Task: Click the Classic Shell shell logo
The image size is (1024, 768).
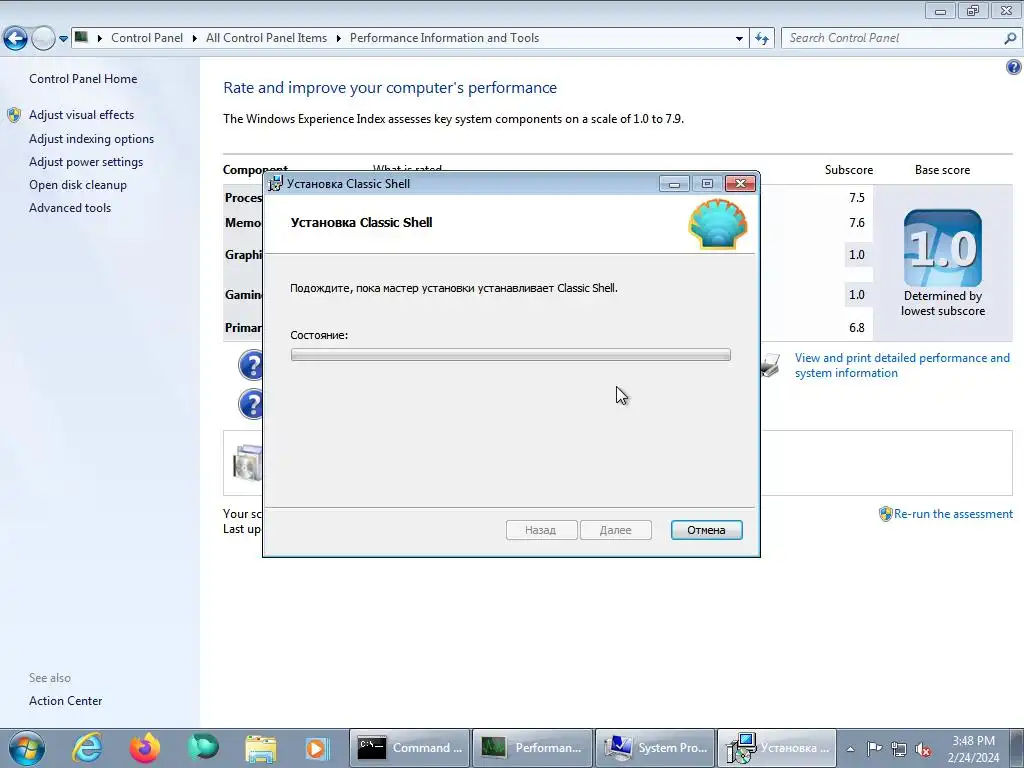Action: click(718, 224)
